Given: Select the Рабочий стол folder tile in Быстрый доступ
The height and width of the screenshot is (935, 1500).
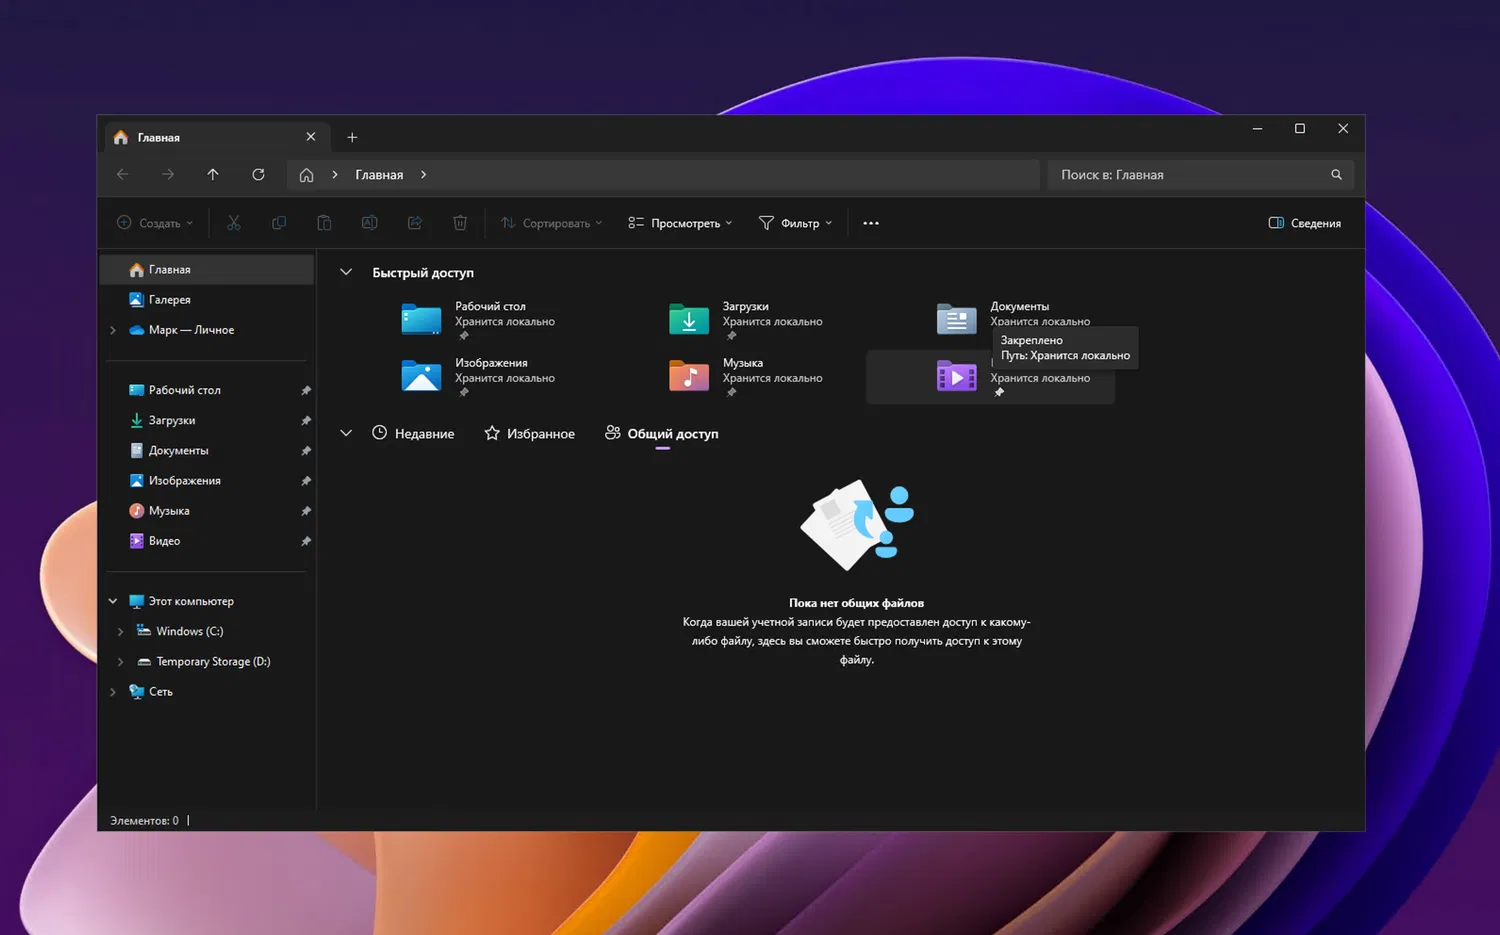Looking at the screenshot, I should (x=478, y=320).
